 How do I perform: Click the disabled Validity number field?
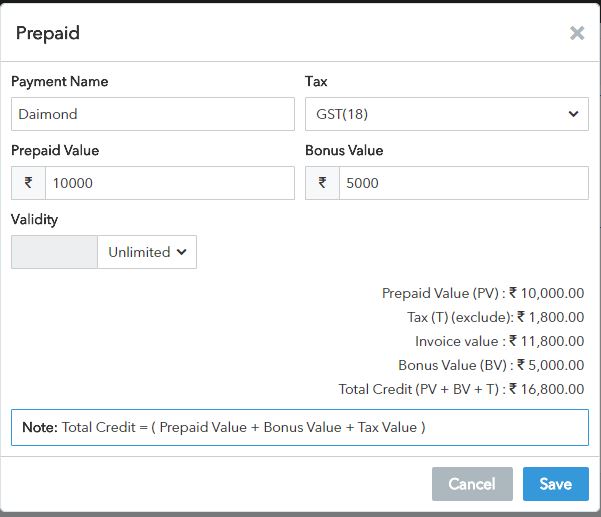point(54,252)
